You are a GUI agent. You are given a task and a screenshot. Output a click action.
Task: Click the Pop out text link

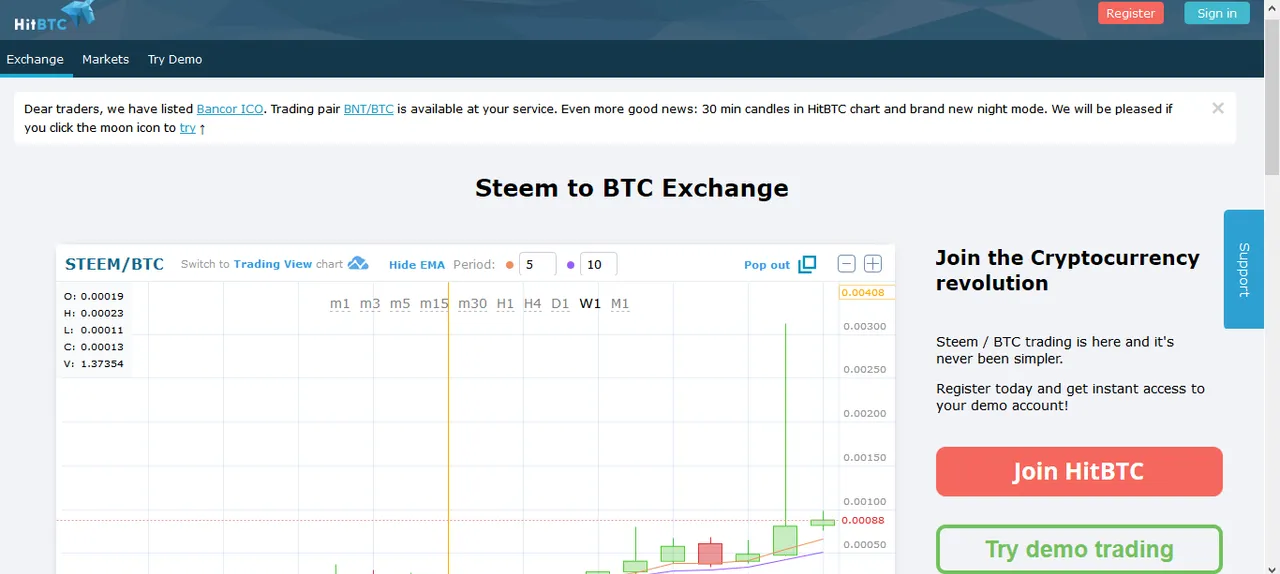(x=767, y=265)
